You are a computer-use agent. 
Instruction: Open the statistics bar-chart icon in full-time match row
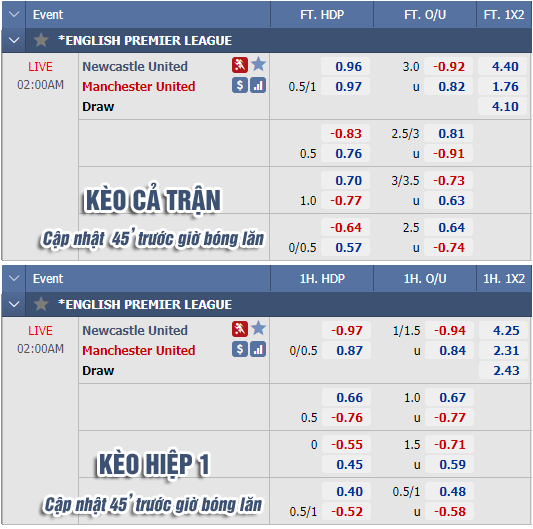click(x=258, y=85)
